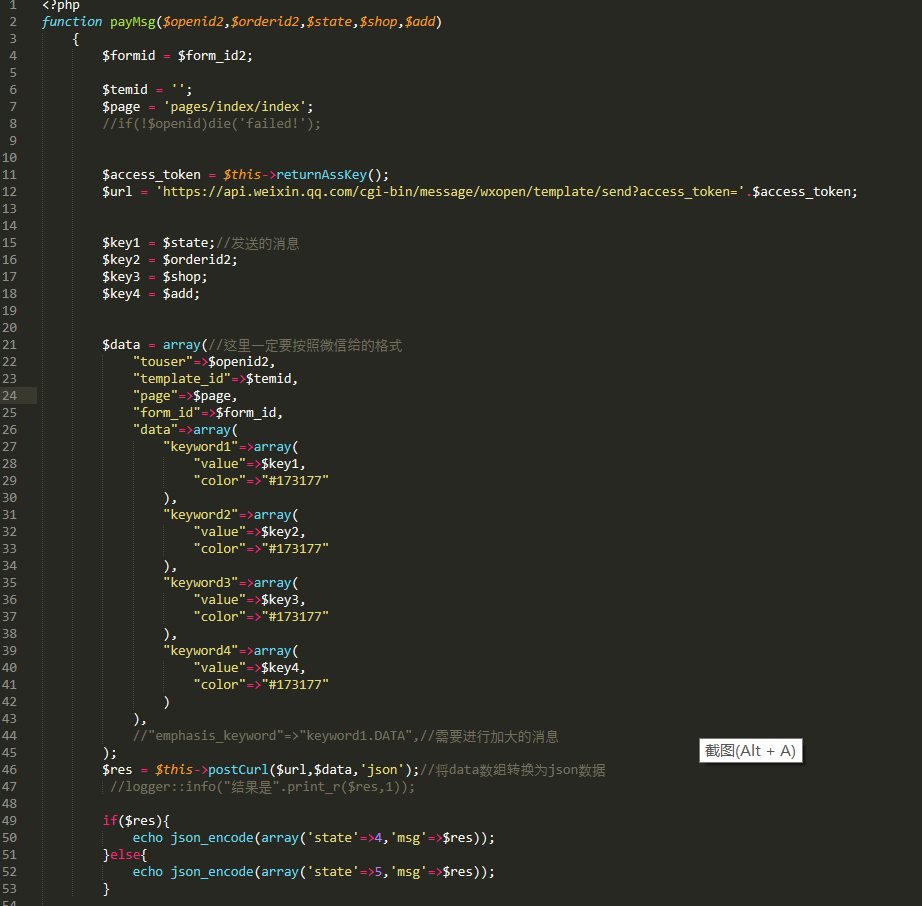Click the commented emphasis_keyword line

coord(345,736)
